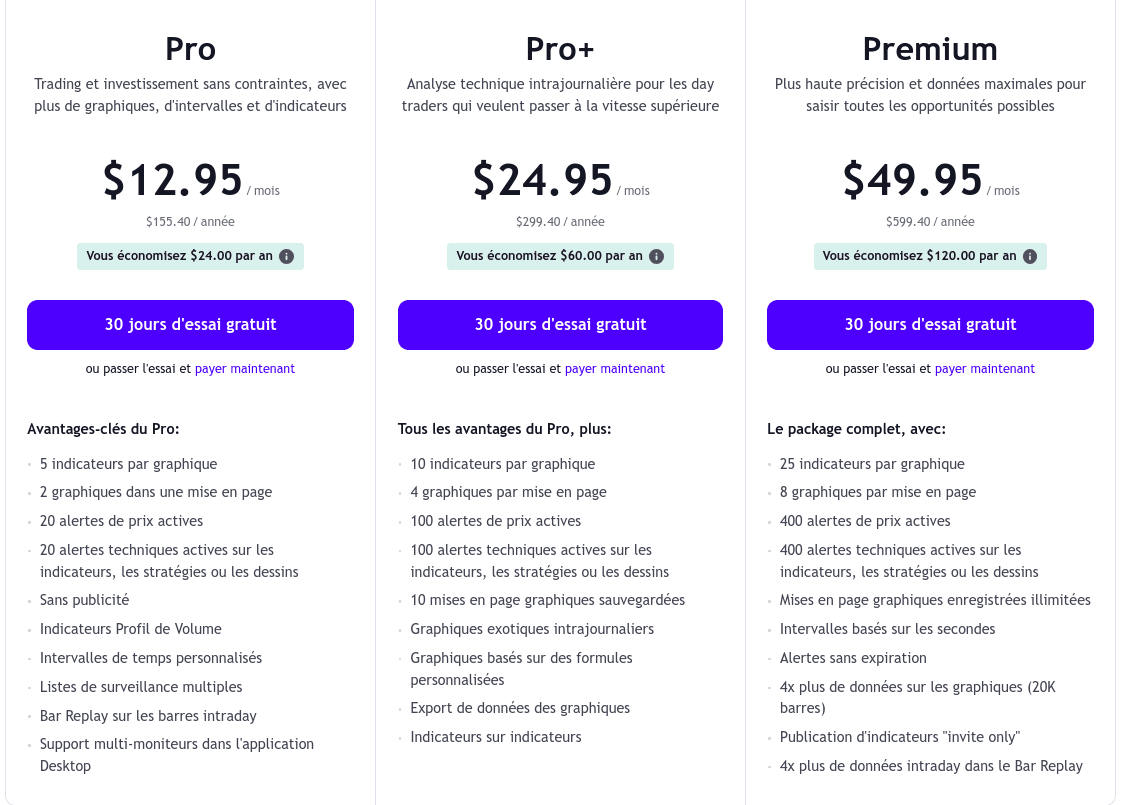This screenshot has width=1123, height=805.
Task: Start the Premium plan 30-day free trial
Action: 930,325
